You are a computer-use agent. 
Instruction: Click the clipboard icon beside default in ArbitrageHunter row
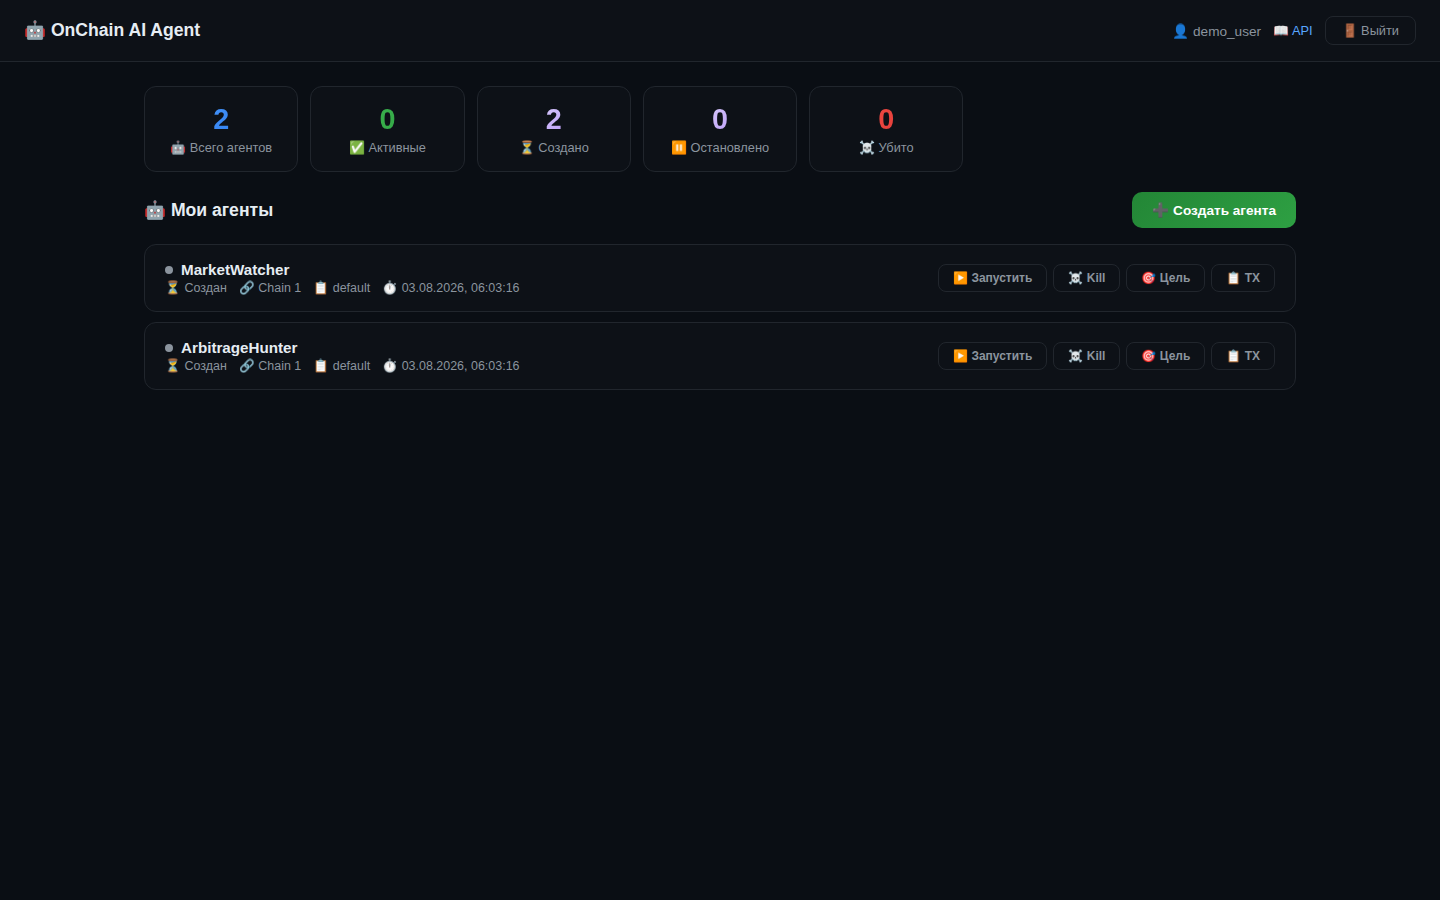[321, 366]
